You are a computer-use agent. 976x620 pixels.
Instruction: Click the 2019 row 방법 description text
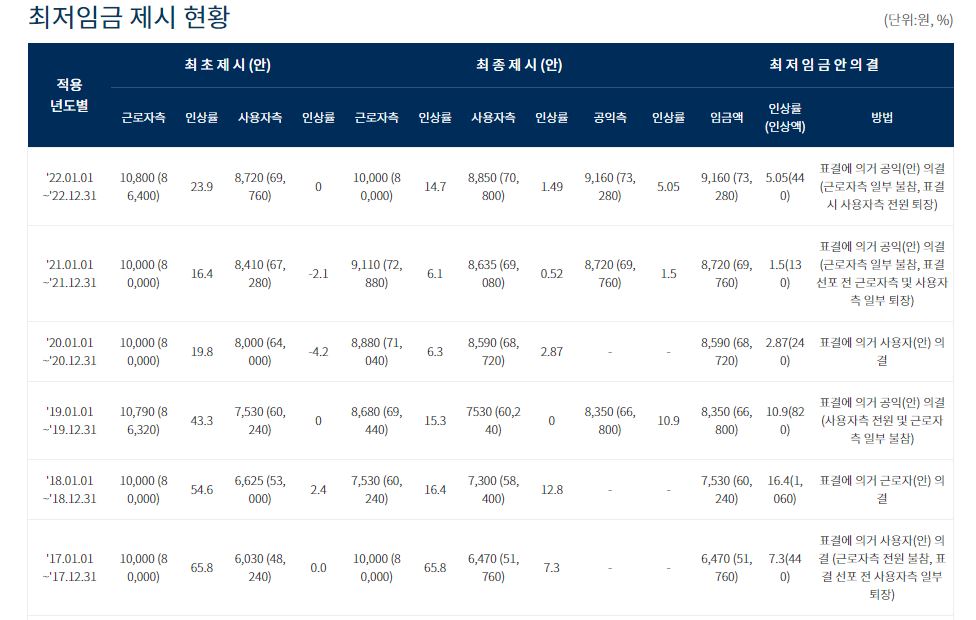(882, 420)
